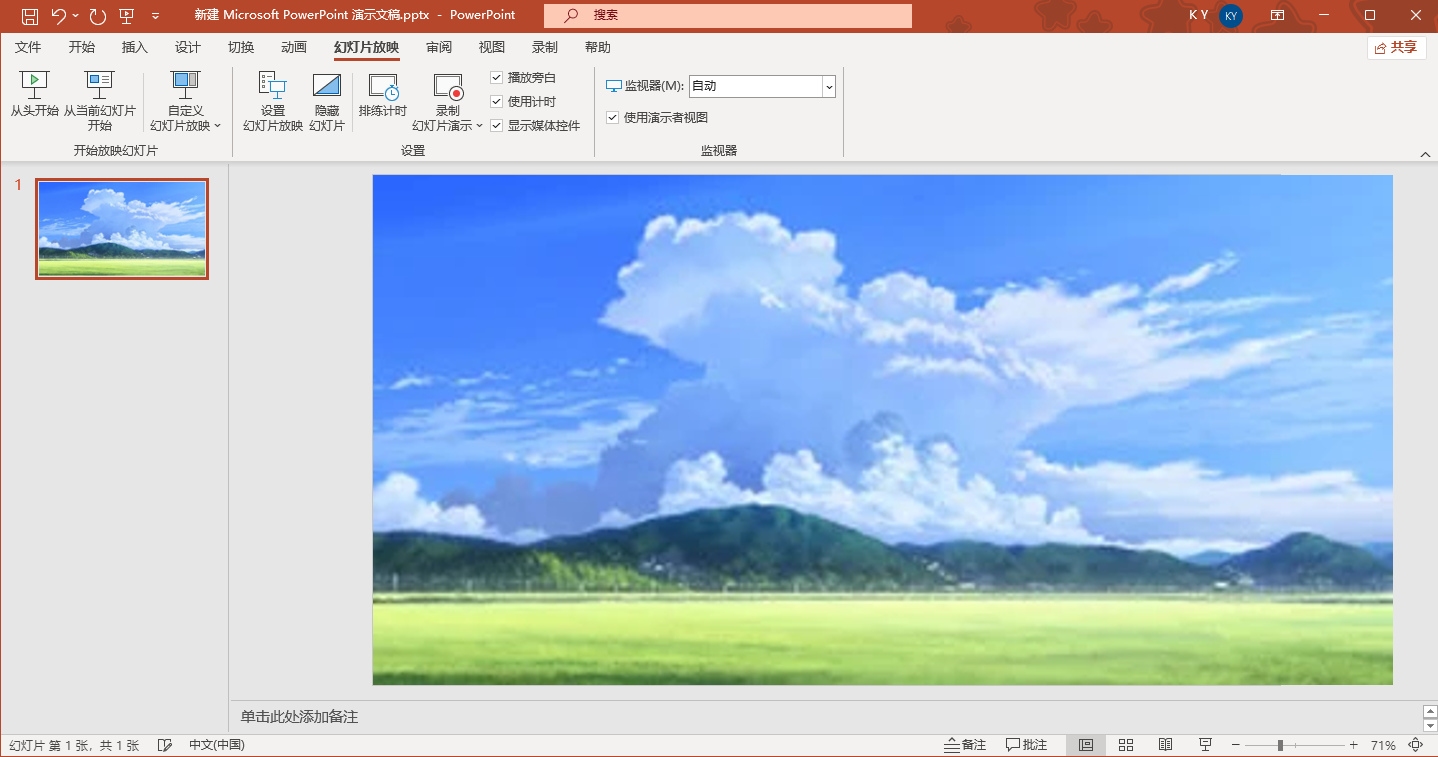
Task: Save the presentation with the Save icon
Action: click(x=30, y=16)
